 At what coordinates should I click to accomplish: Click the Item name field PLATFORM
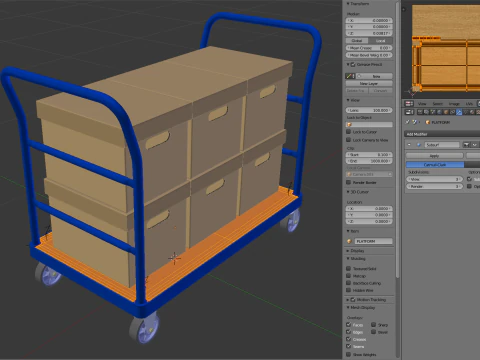tap(373, 241)
